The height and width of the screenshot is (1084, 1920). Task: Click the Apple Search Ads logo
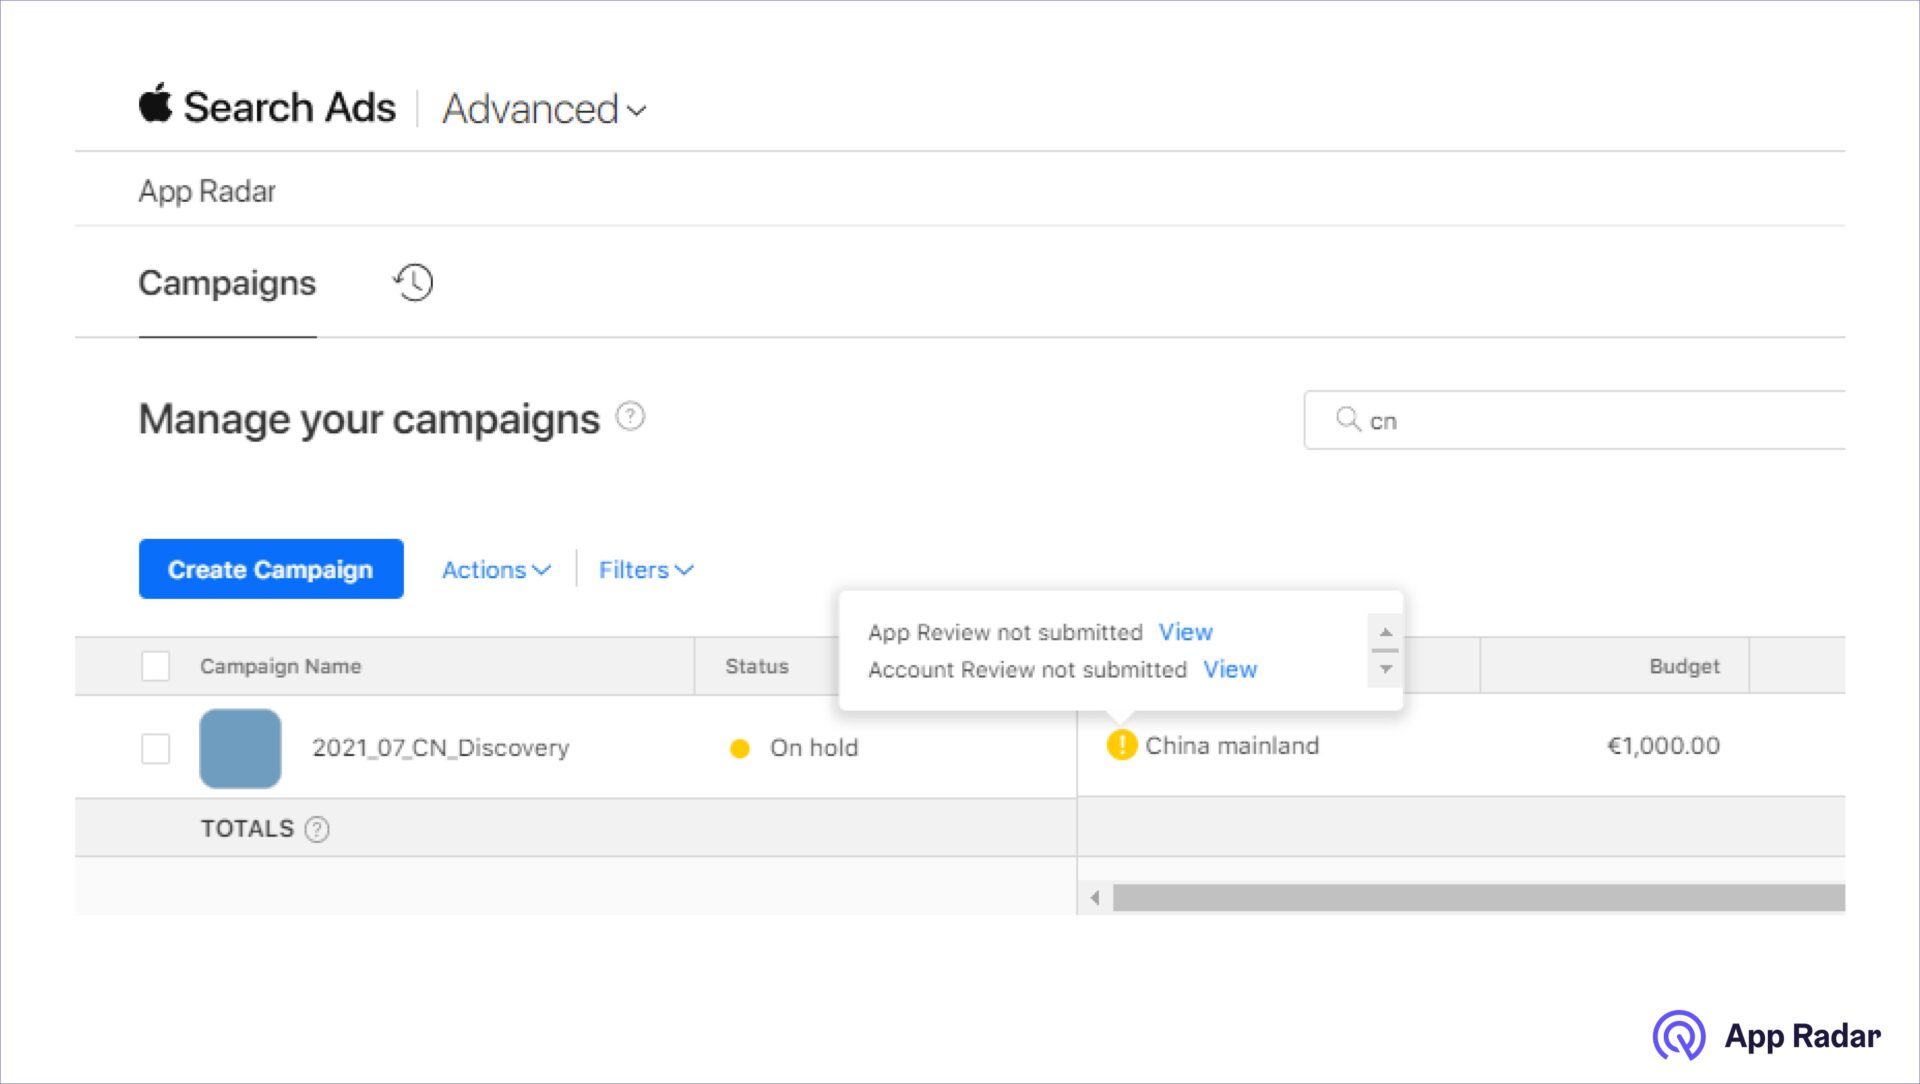coord(267,107)
